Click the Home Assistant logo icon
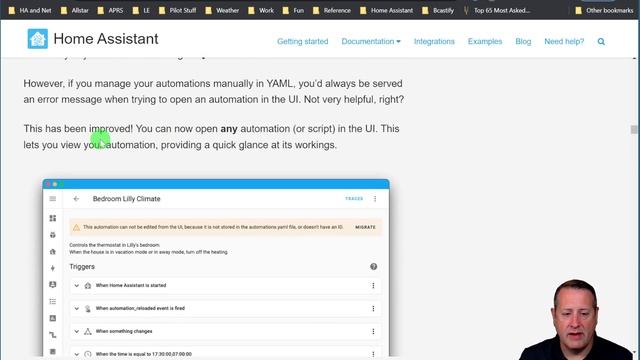This screenshot has height=360, width=640. [38, 39]
